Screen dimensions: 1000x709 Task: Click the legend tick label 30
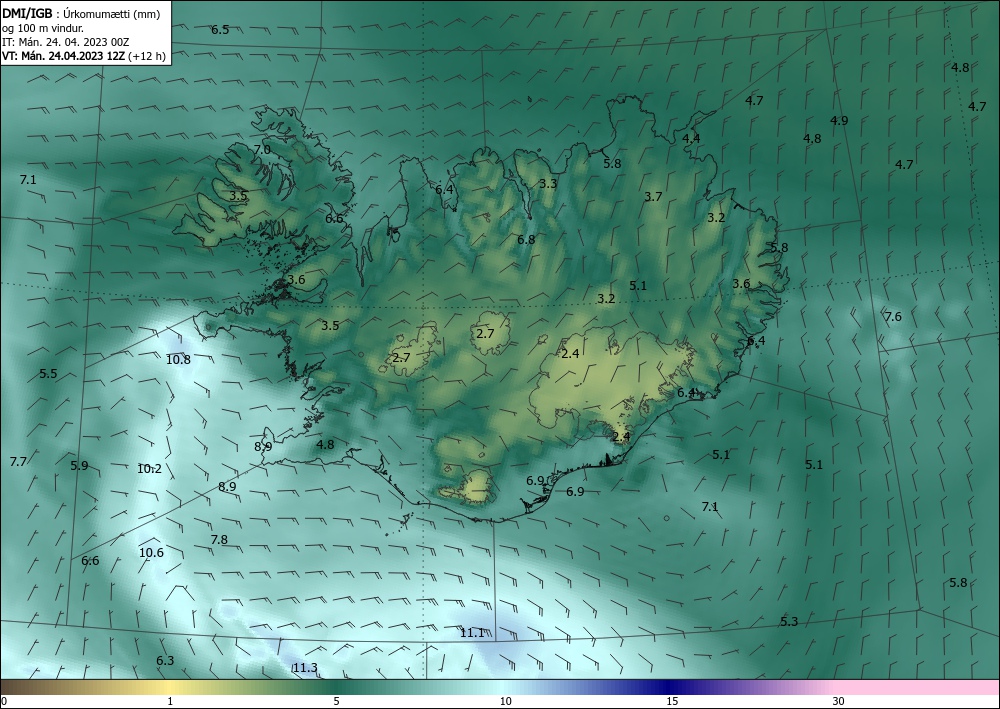(x=839, y=702)
